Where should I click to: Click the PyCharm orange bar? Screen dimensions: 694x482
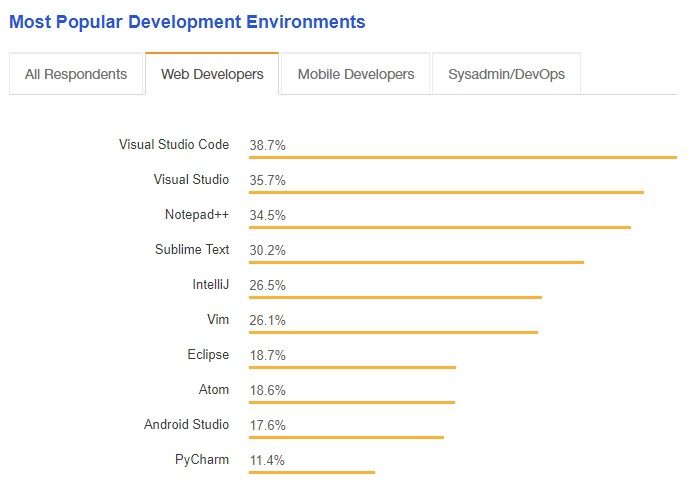pyautogui.click(x=312, y=472)
